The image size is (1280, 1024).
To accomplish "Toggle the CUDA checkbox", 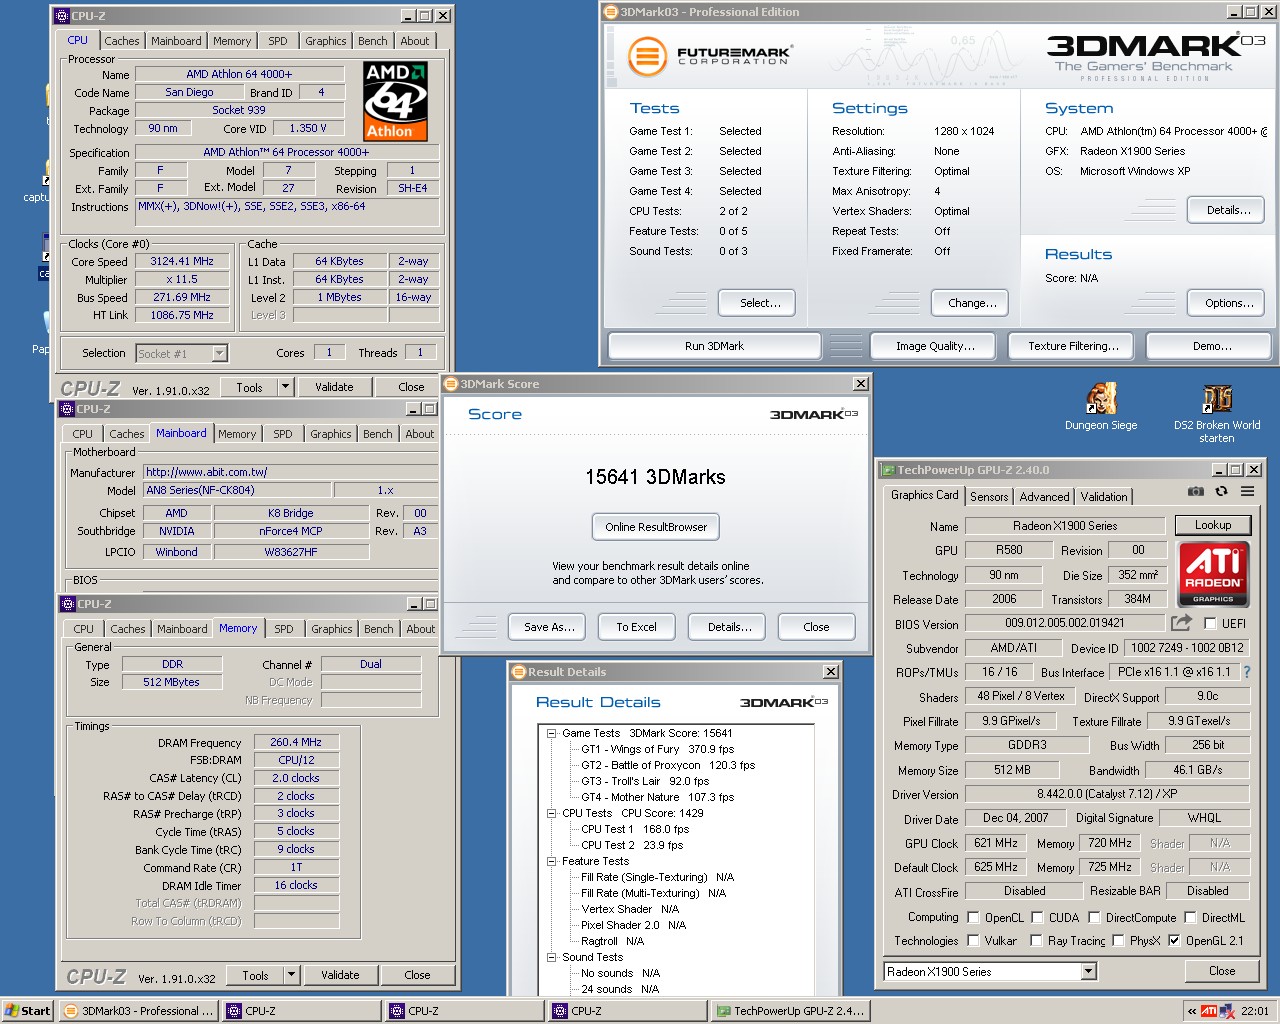I will tap(1037, 917).
